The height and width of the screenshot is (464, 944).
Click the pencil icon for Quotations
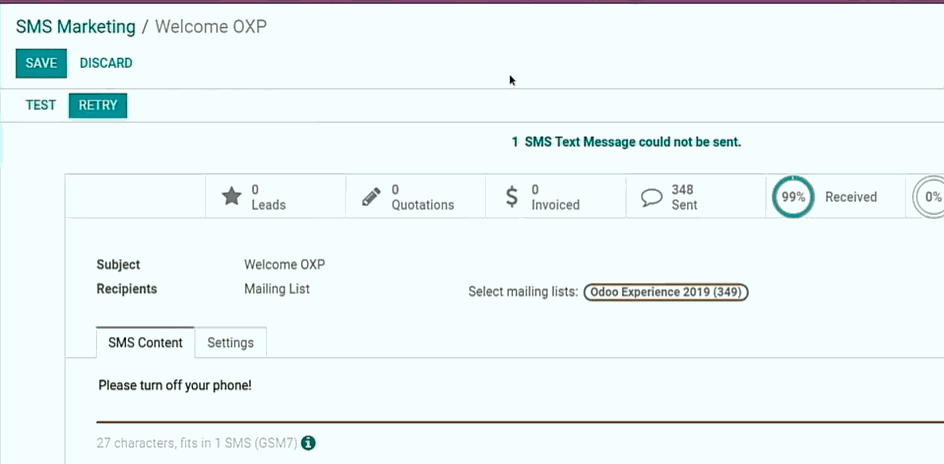point(371,197)
